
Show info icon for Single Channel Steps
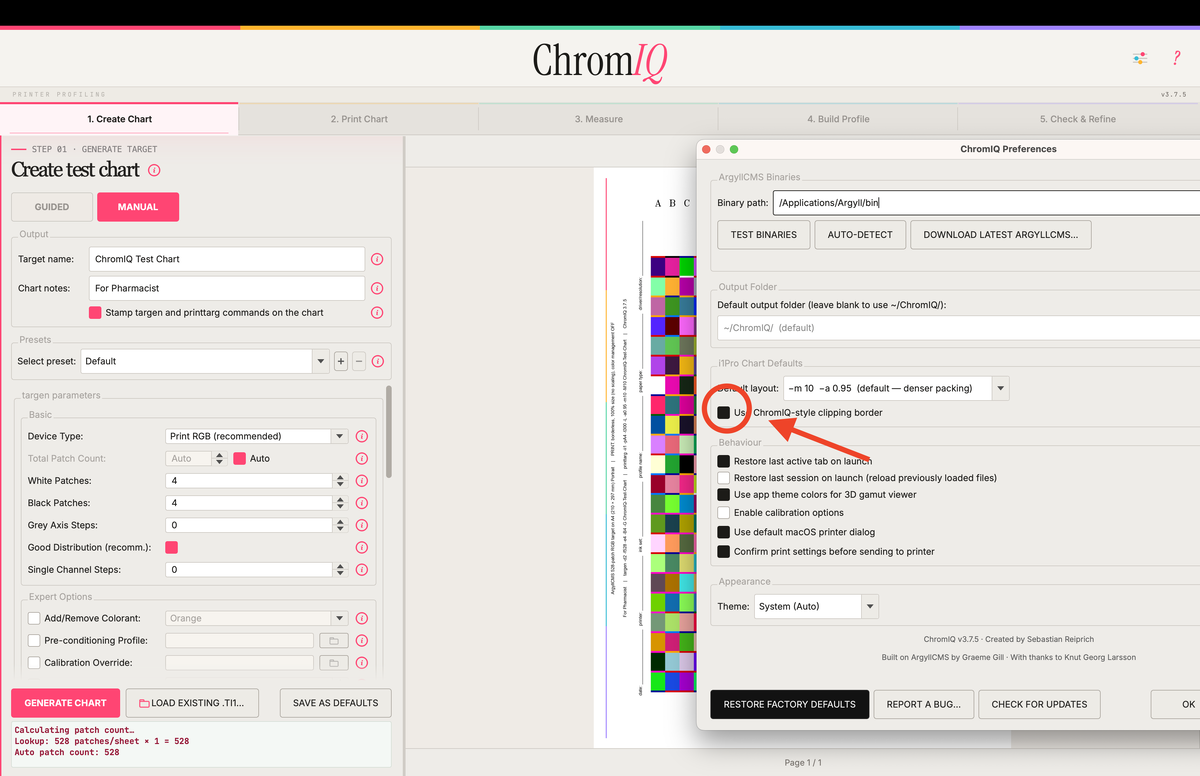362,570
